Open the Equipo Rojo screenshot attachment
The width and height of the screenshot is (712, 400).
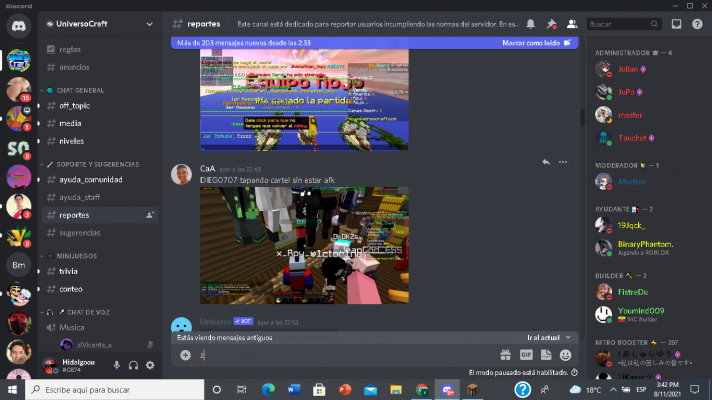click(x=304, y=100)
